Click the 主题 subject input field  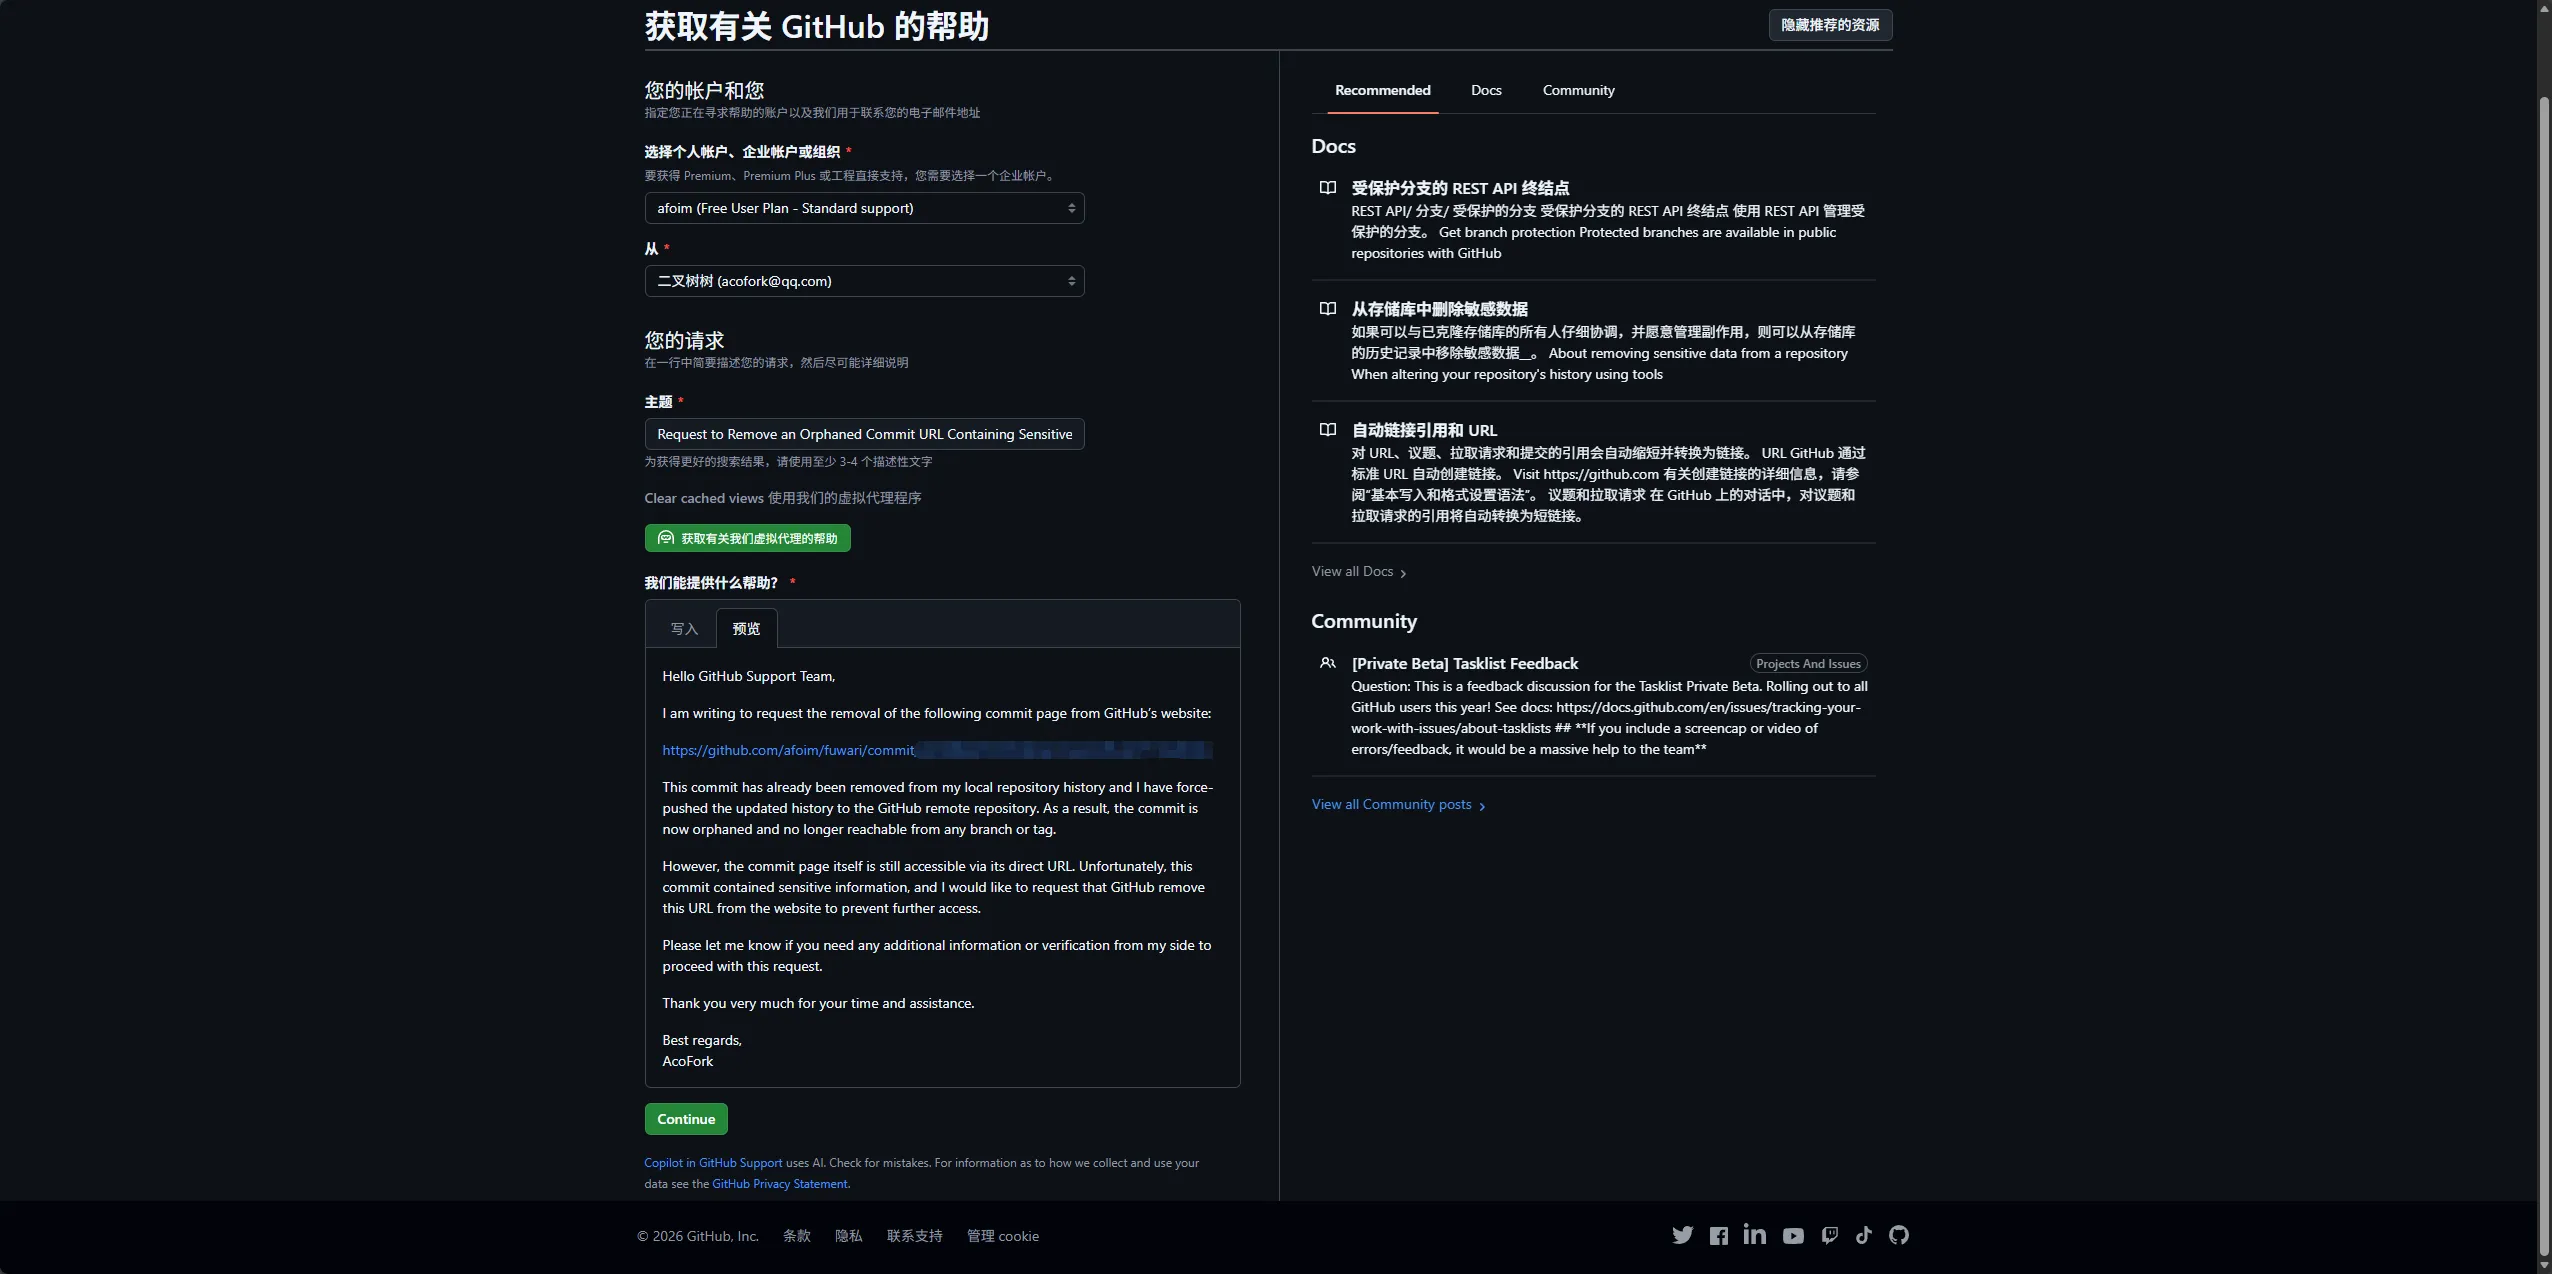864,434
